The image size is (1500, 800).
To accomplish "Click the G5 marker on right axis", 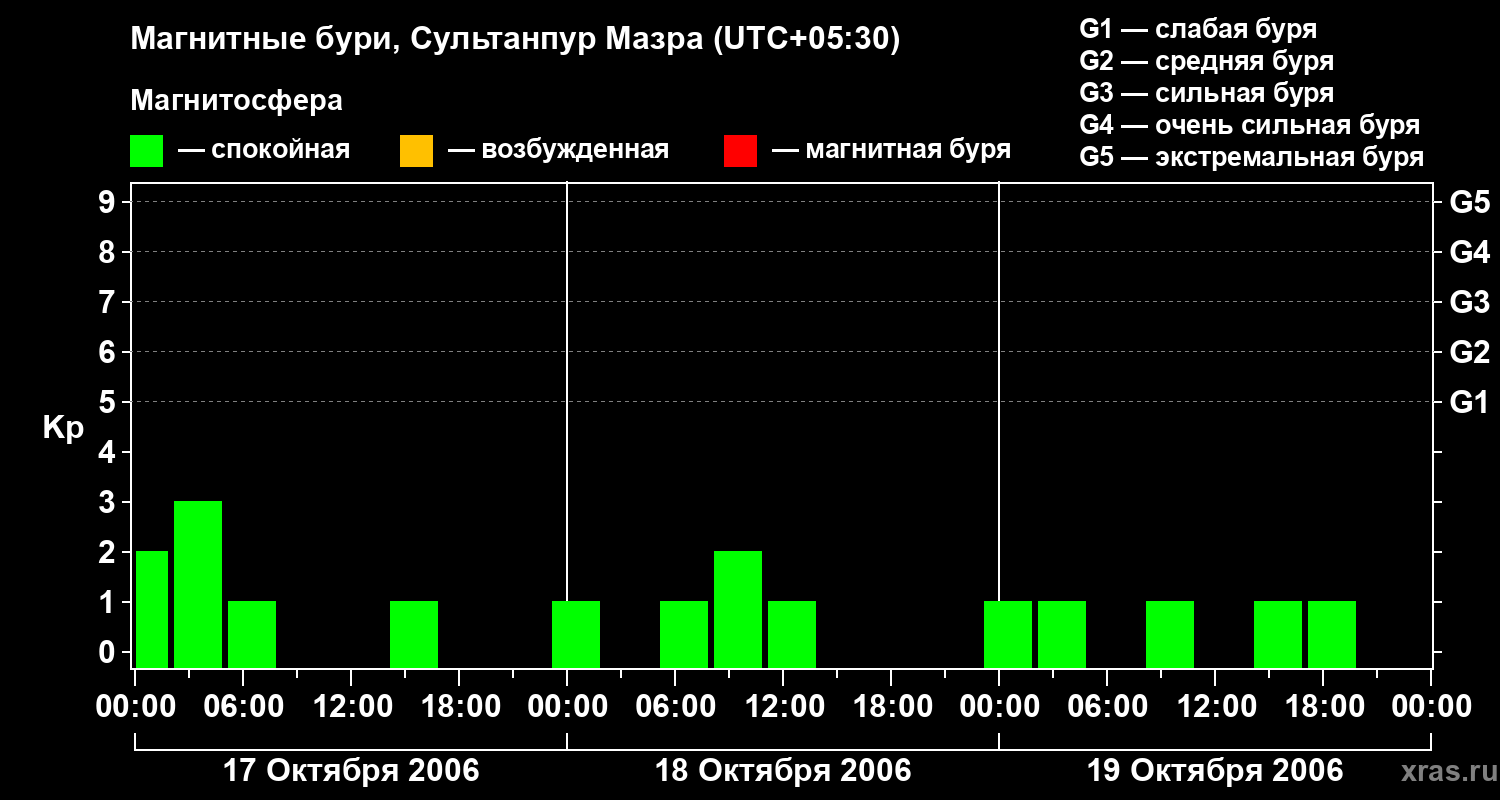I will point(1469,203).
